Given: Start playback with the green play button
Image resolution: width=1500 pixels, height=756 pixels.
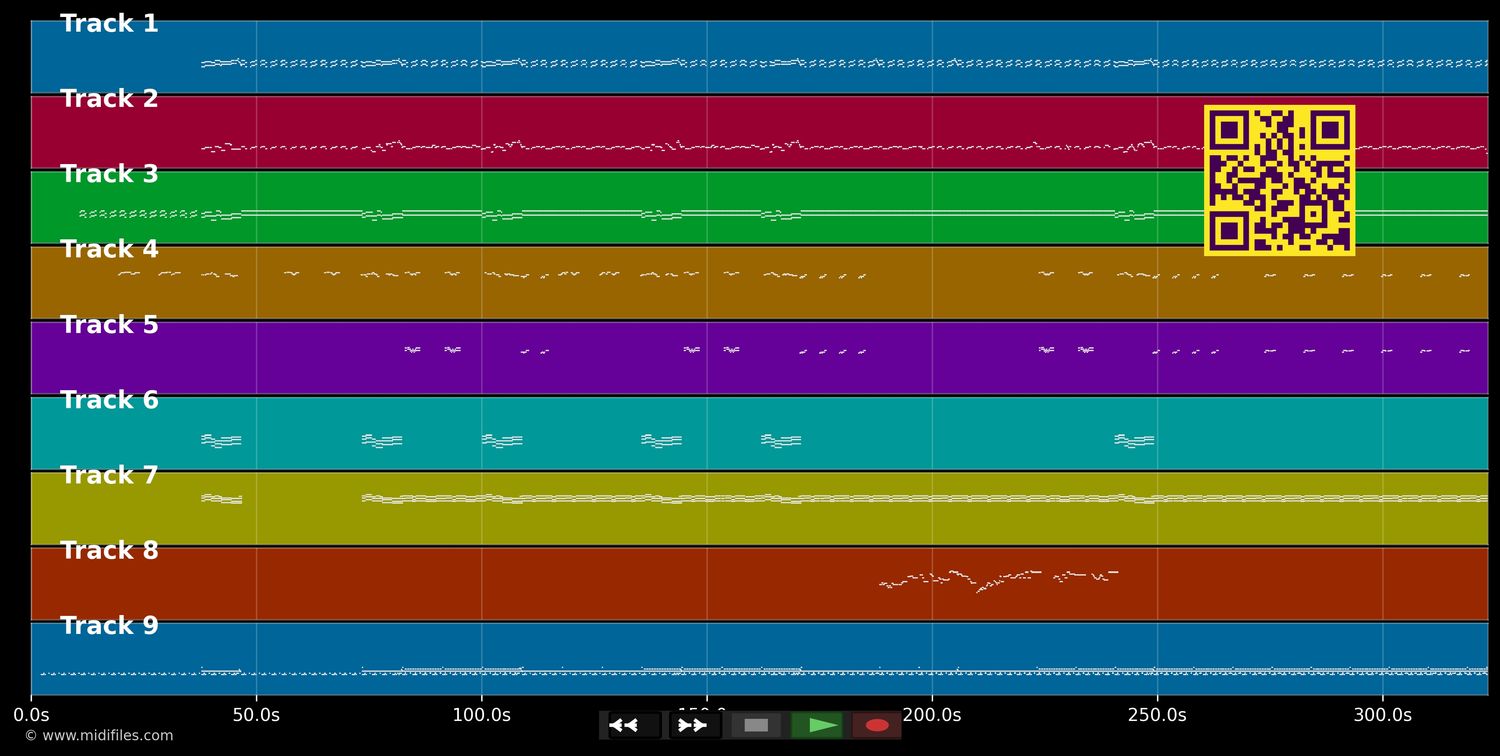Looking at the screenshot, I should point(817,725).
